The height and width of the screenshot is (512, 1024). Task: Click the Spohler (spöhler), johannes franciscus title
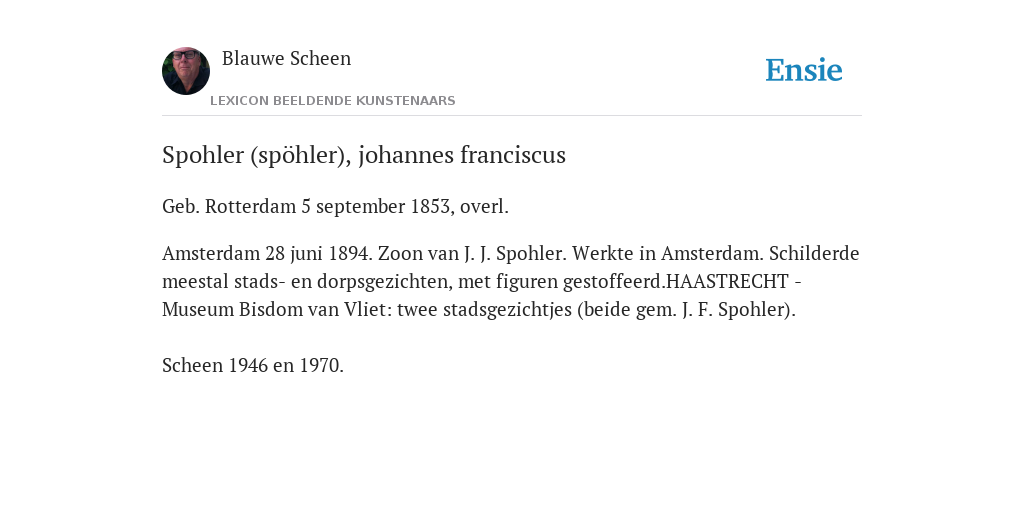(364, 155)
